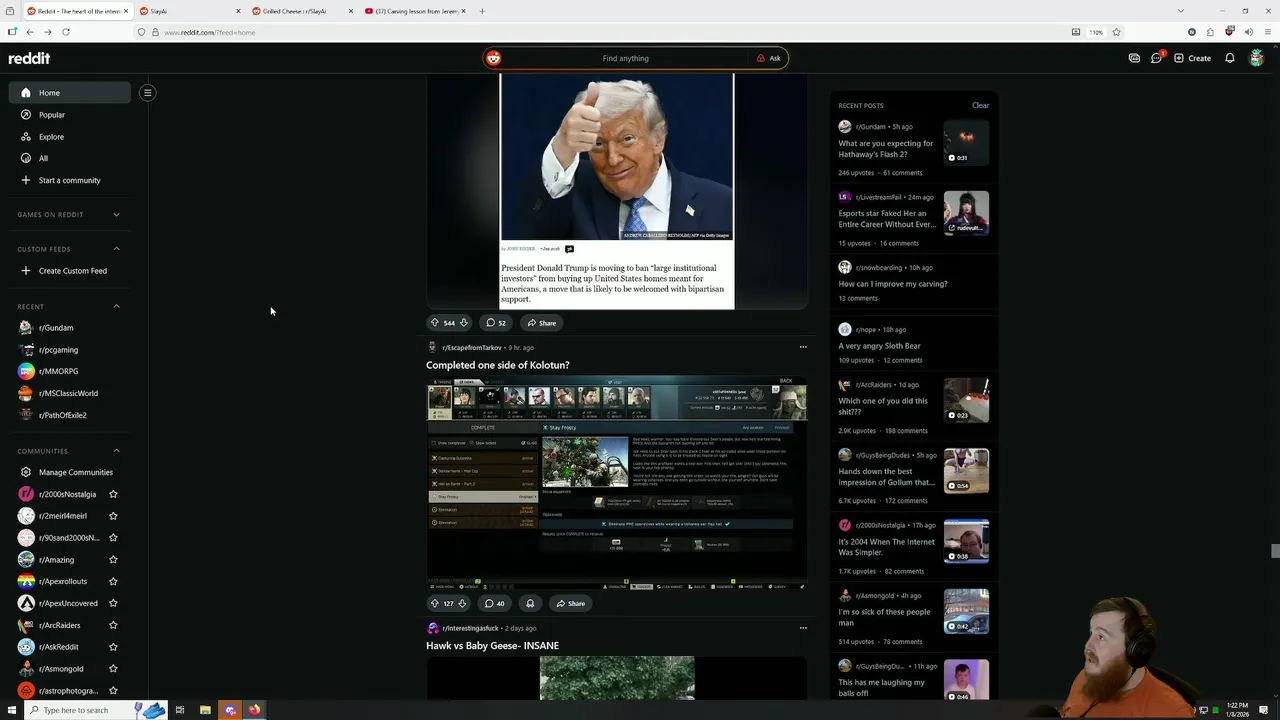Screen dimensions: 1280x720
Task: Clear the recent posts list
Action: point(980,105)
